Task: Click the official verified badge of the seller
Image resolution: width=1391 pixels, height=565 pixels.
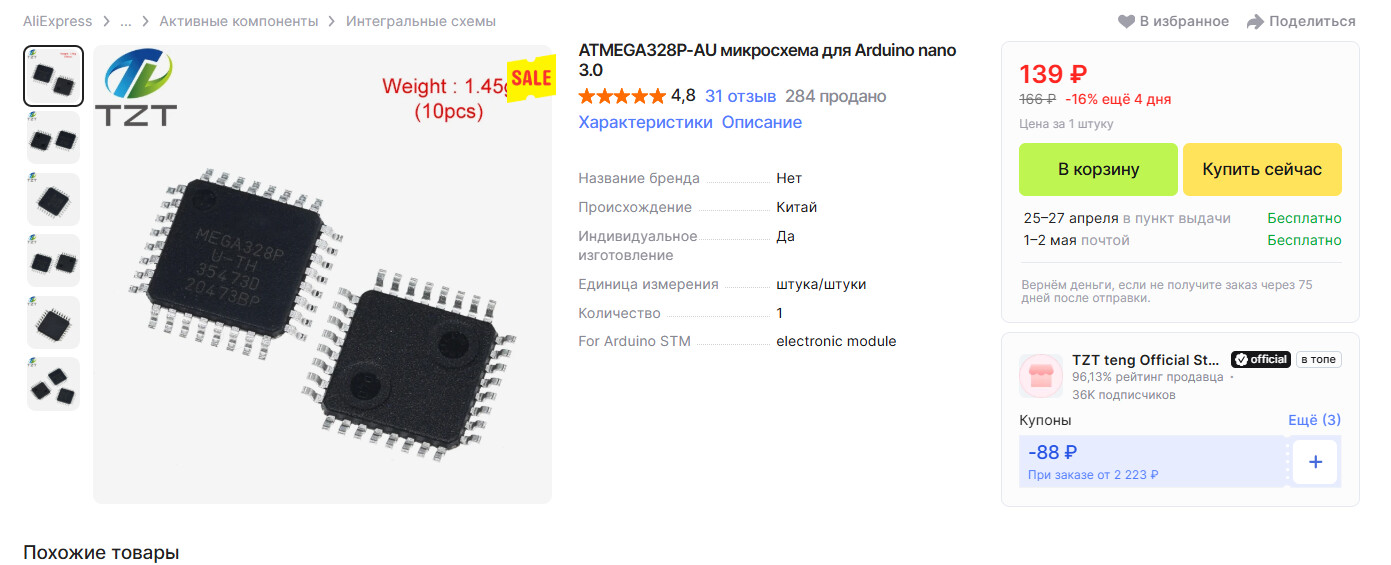Action: point(1260,359)
